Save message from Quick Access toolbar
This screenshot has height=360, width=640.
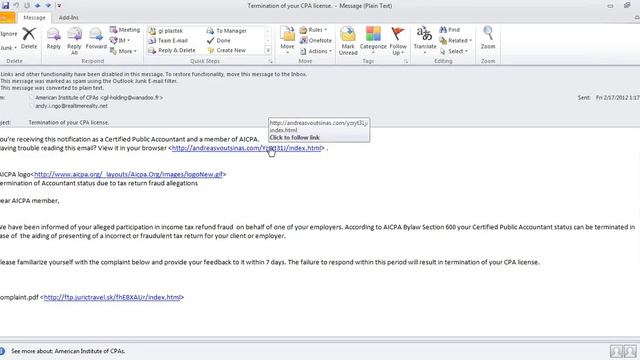click(5, 5)
